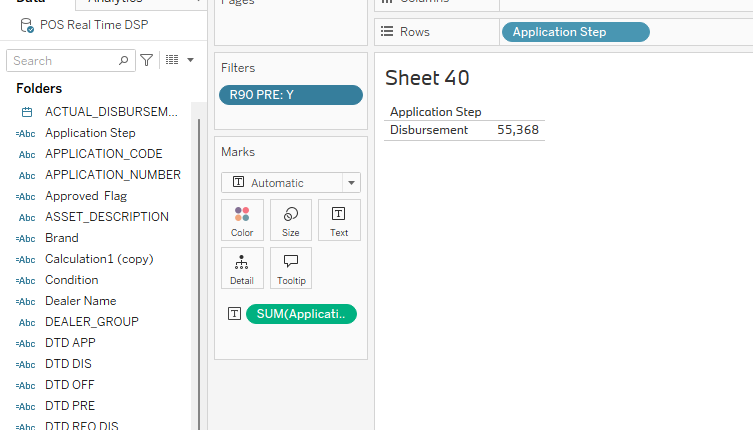The height and width of the screenshot is (430, 753).
Task: Select the DTD APP field
Action: [x=70, y=343]
